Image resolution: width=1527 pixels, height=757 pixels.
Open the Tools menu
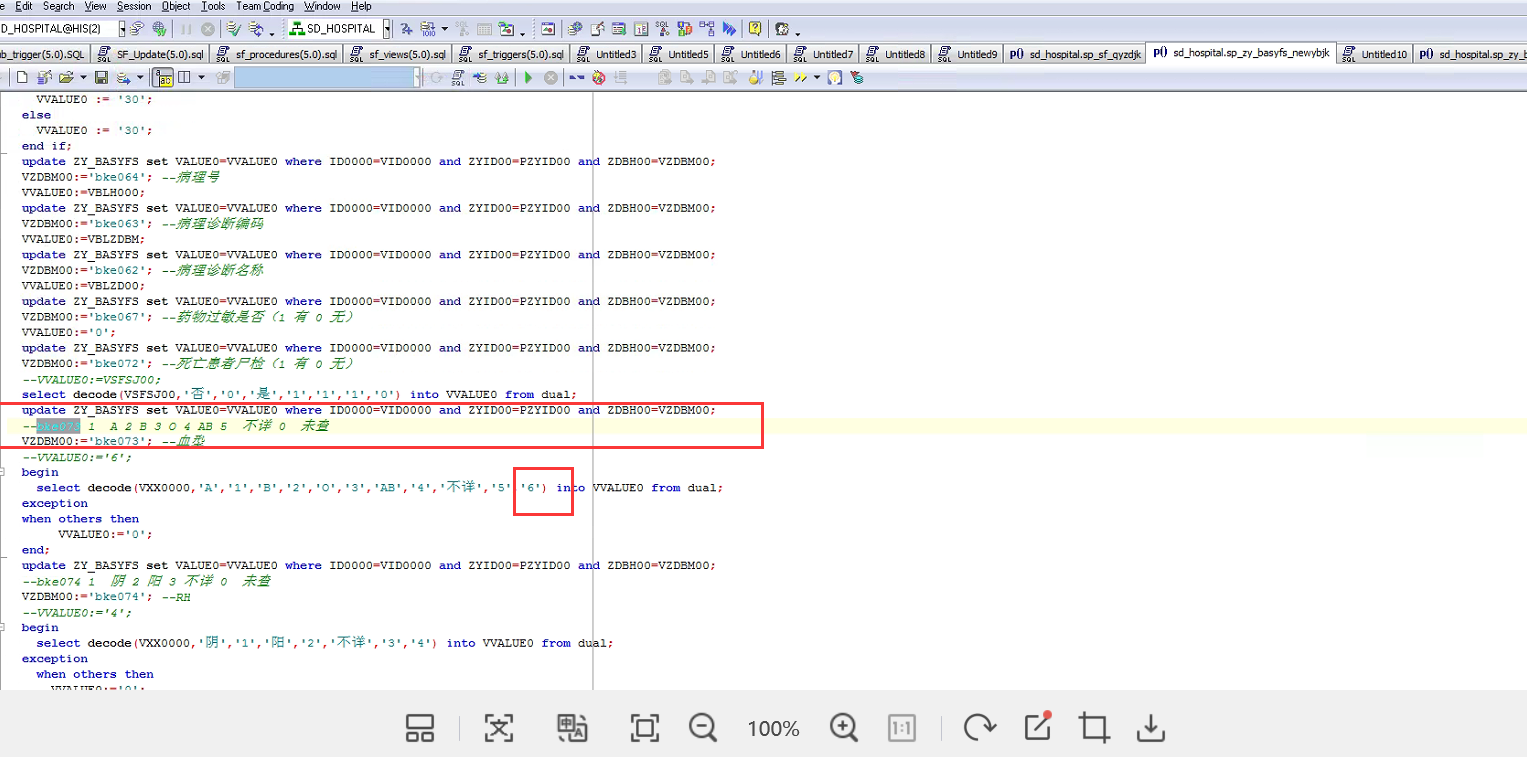coord(213,6)
